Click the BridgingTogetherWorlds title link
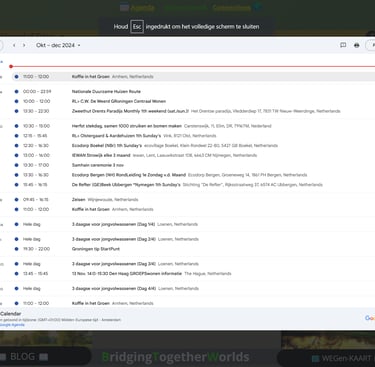375x367 pixels. coord(175,357)
